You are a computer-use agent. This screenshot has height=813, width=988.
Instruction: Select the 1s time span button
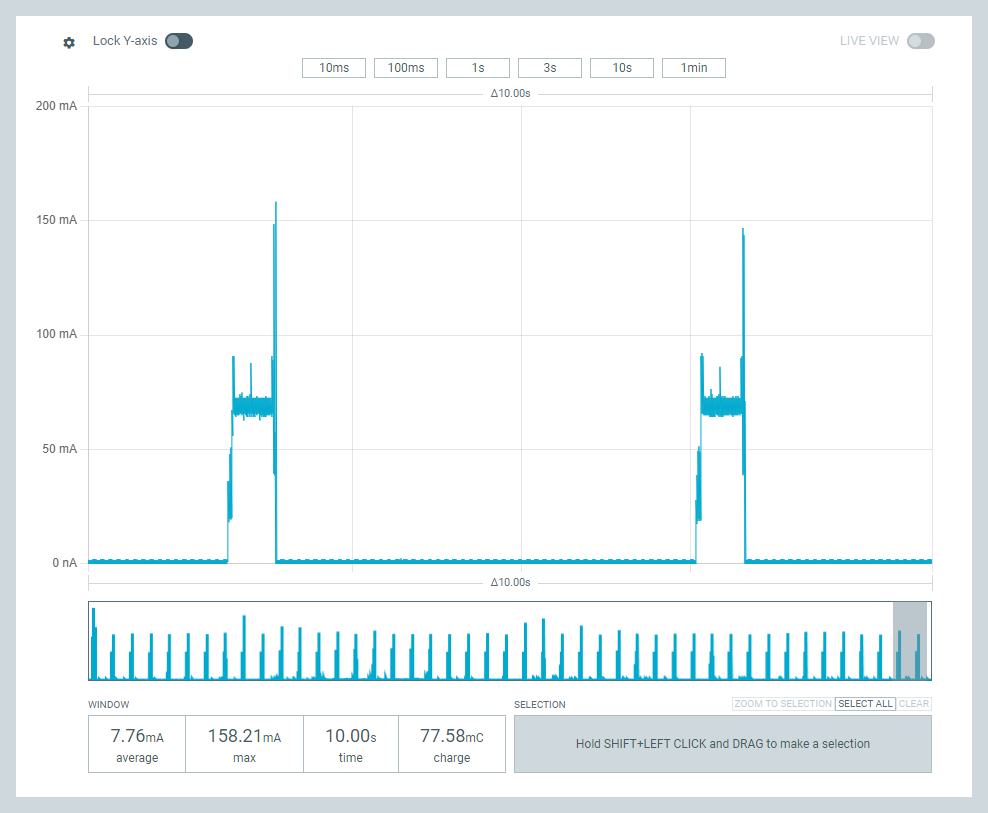(x=478, y=68)
